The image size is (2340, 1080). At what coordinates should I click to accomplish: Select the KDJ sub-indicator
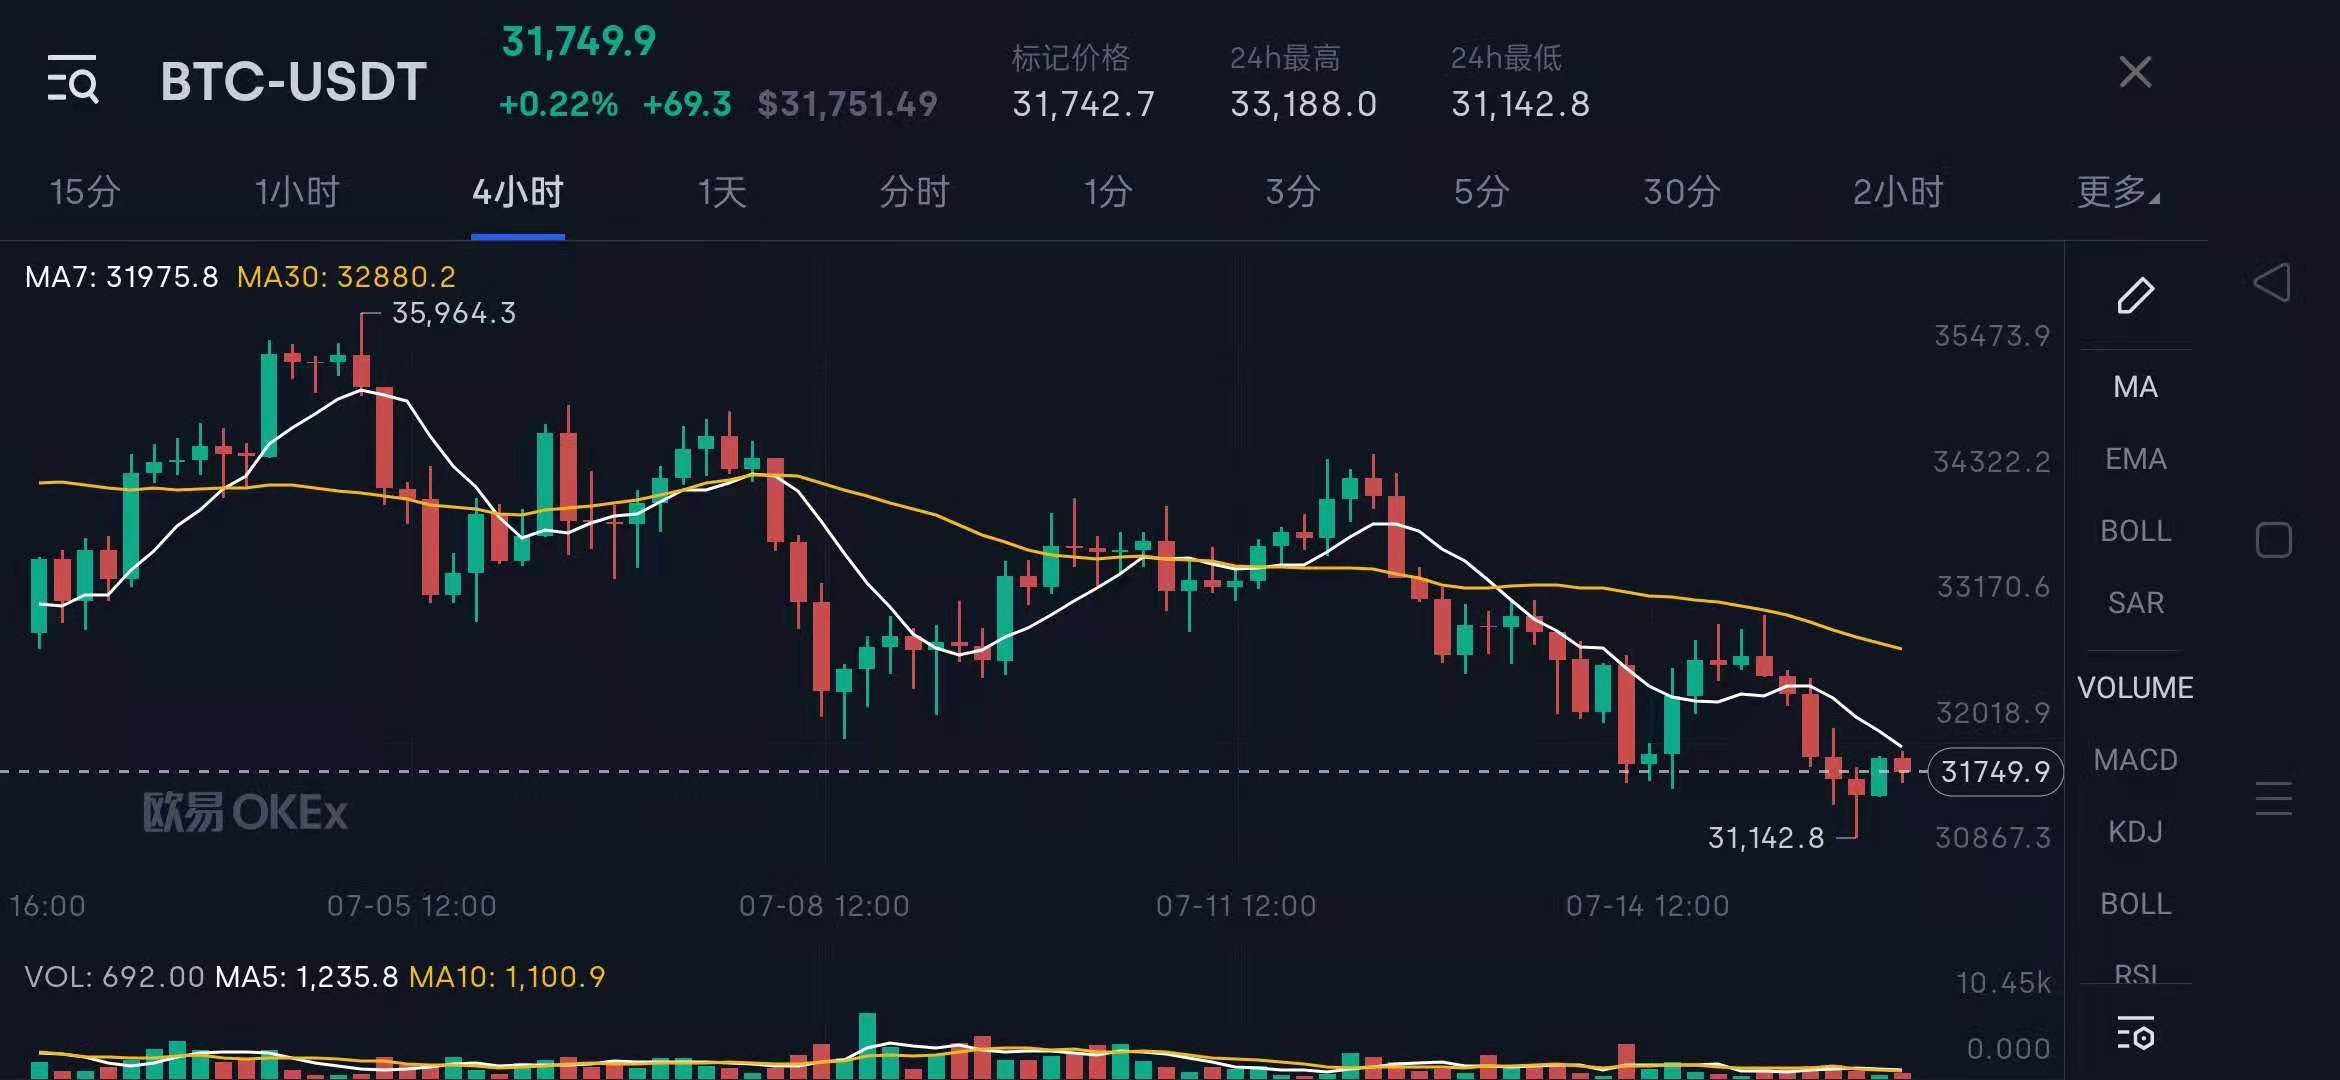[x=2135, y=832]
